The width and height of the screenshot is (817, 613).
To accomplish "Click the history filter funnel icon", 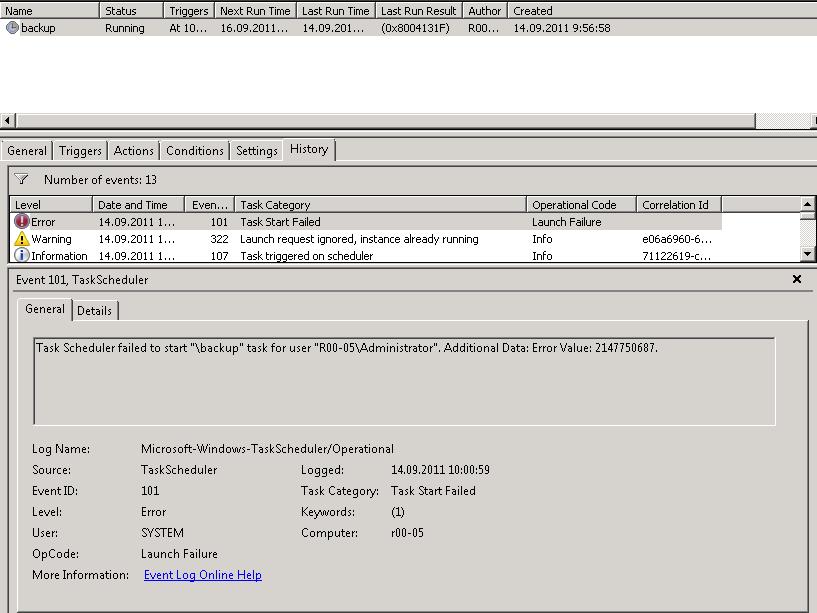I will pos(22,180).
